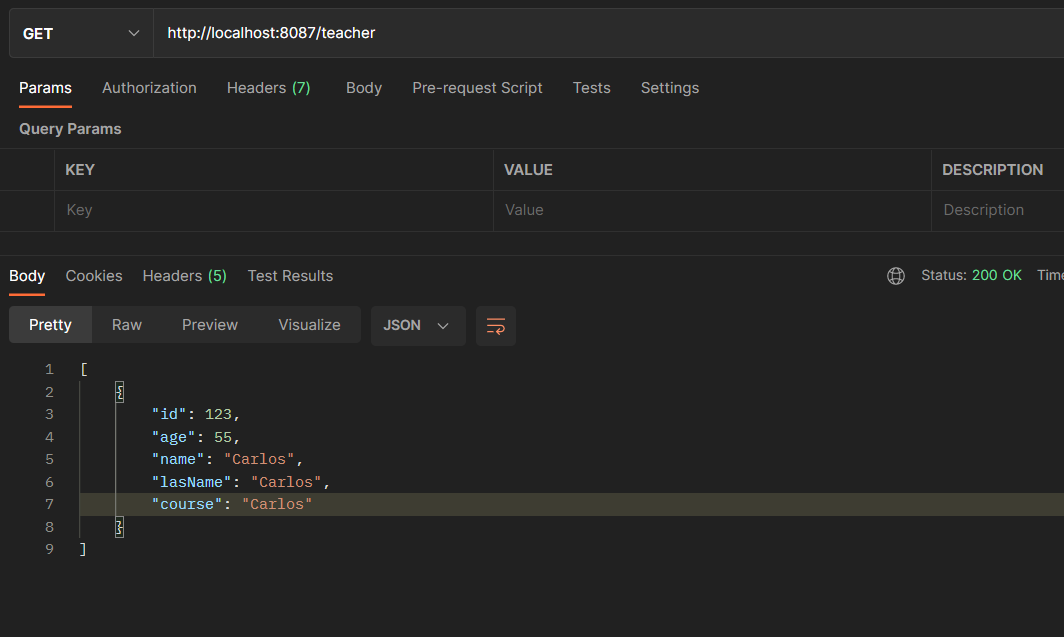This screenshot has height=637, width=1064.
Task: Click the request URL field
Action: click(400, 32)
